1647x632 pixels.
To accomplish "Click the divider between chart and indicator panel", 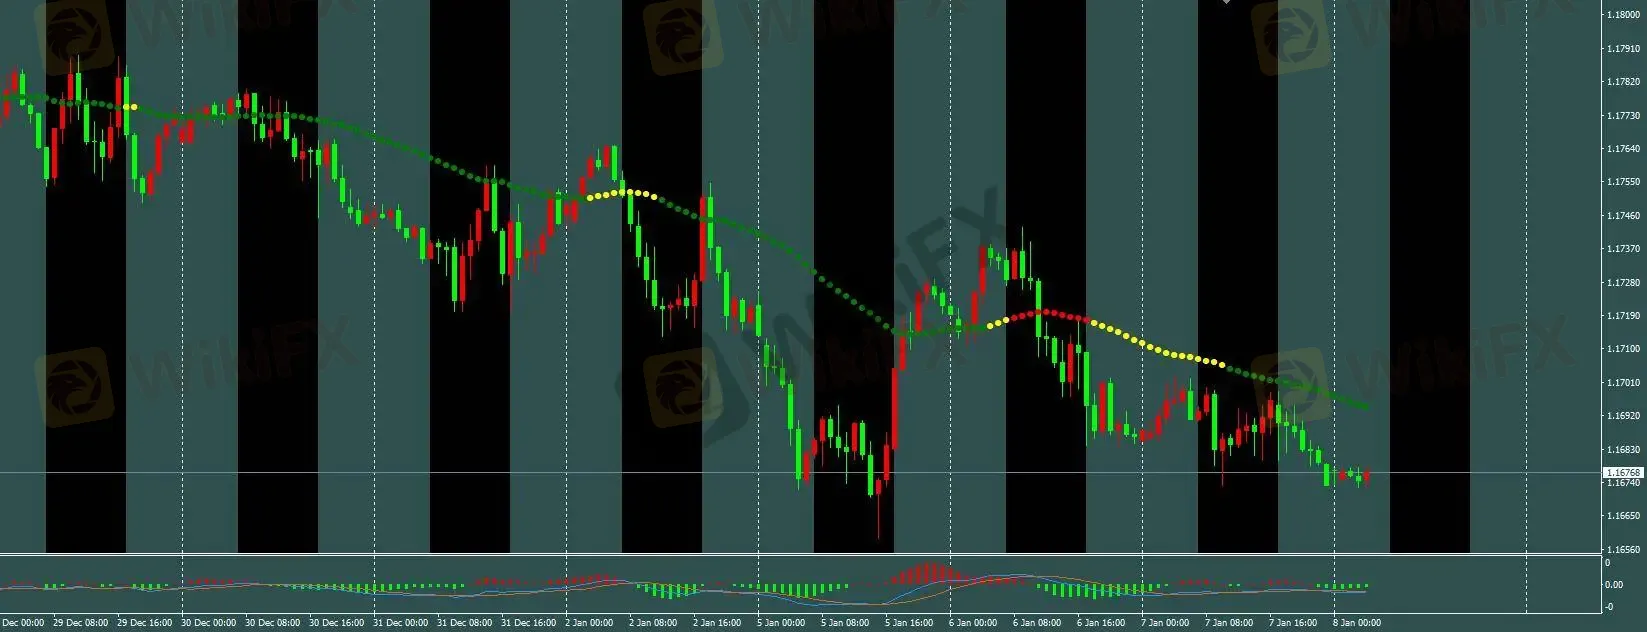I will click(800, 554).
